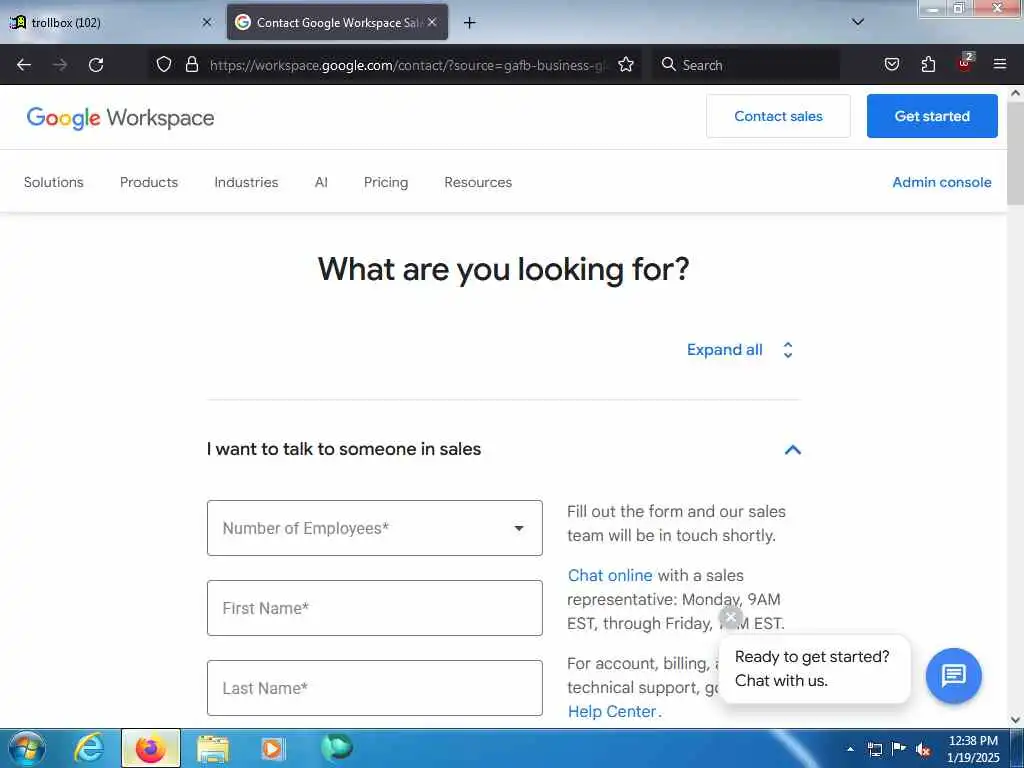Open the Industries menu

coord(246,182)
